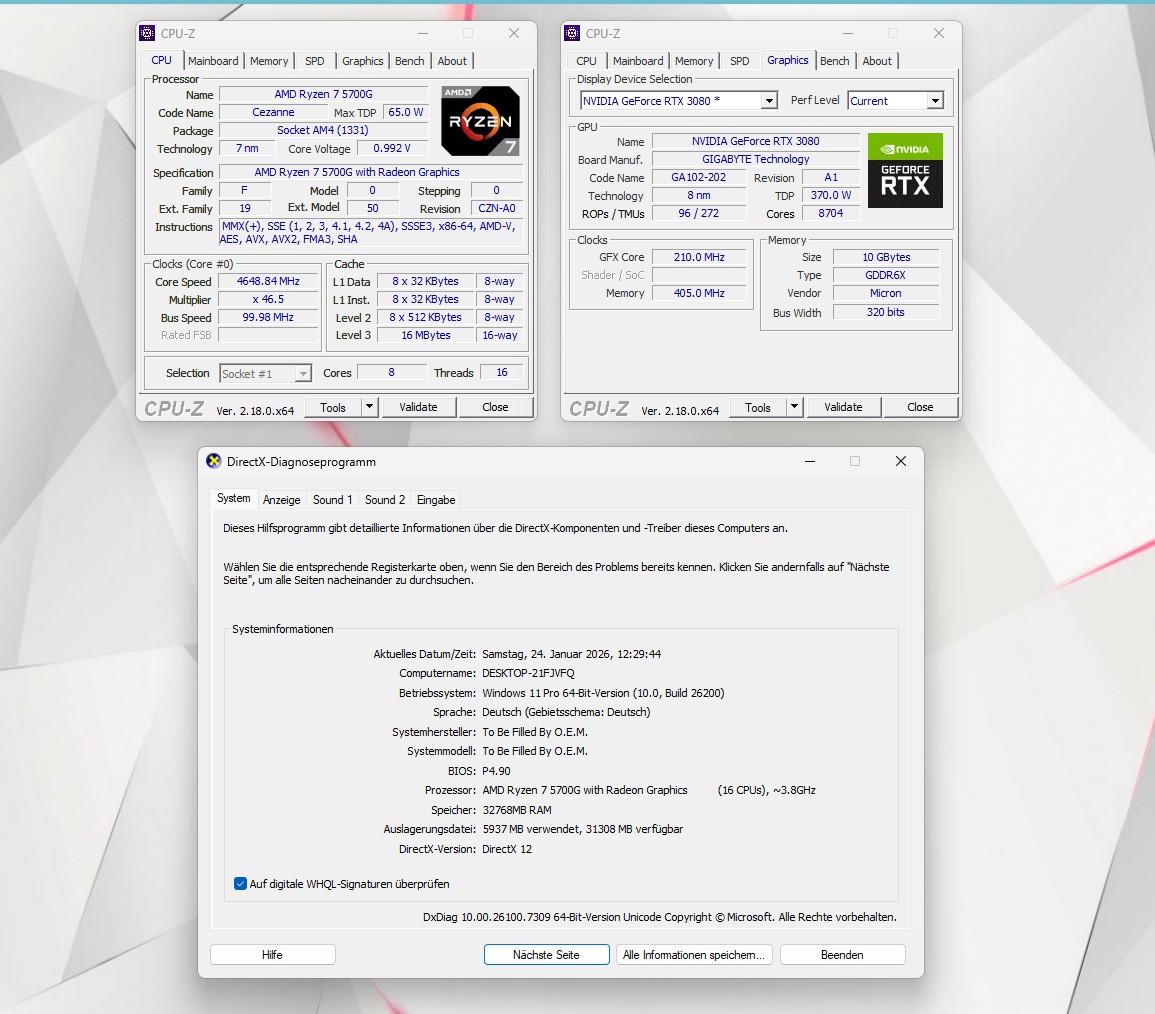Click the Core Speed value 4648.84 MHz

268,281
